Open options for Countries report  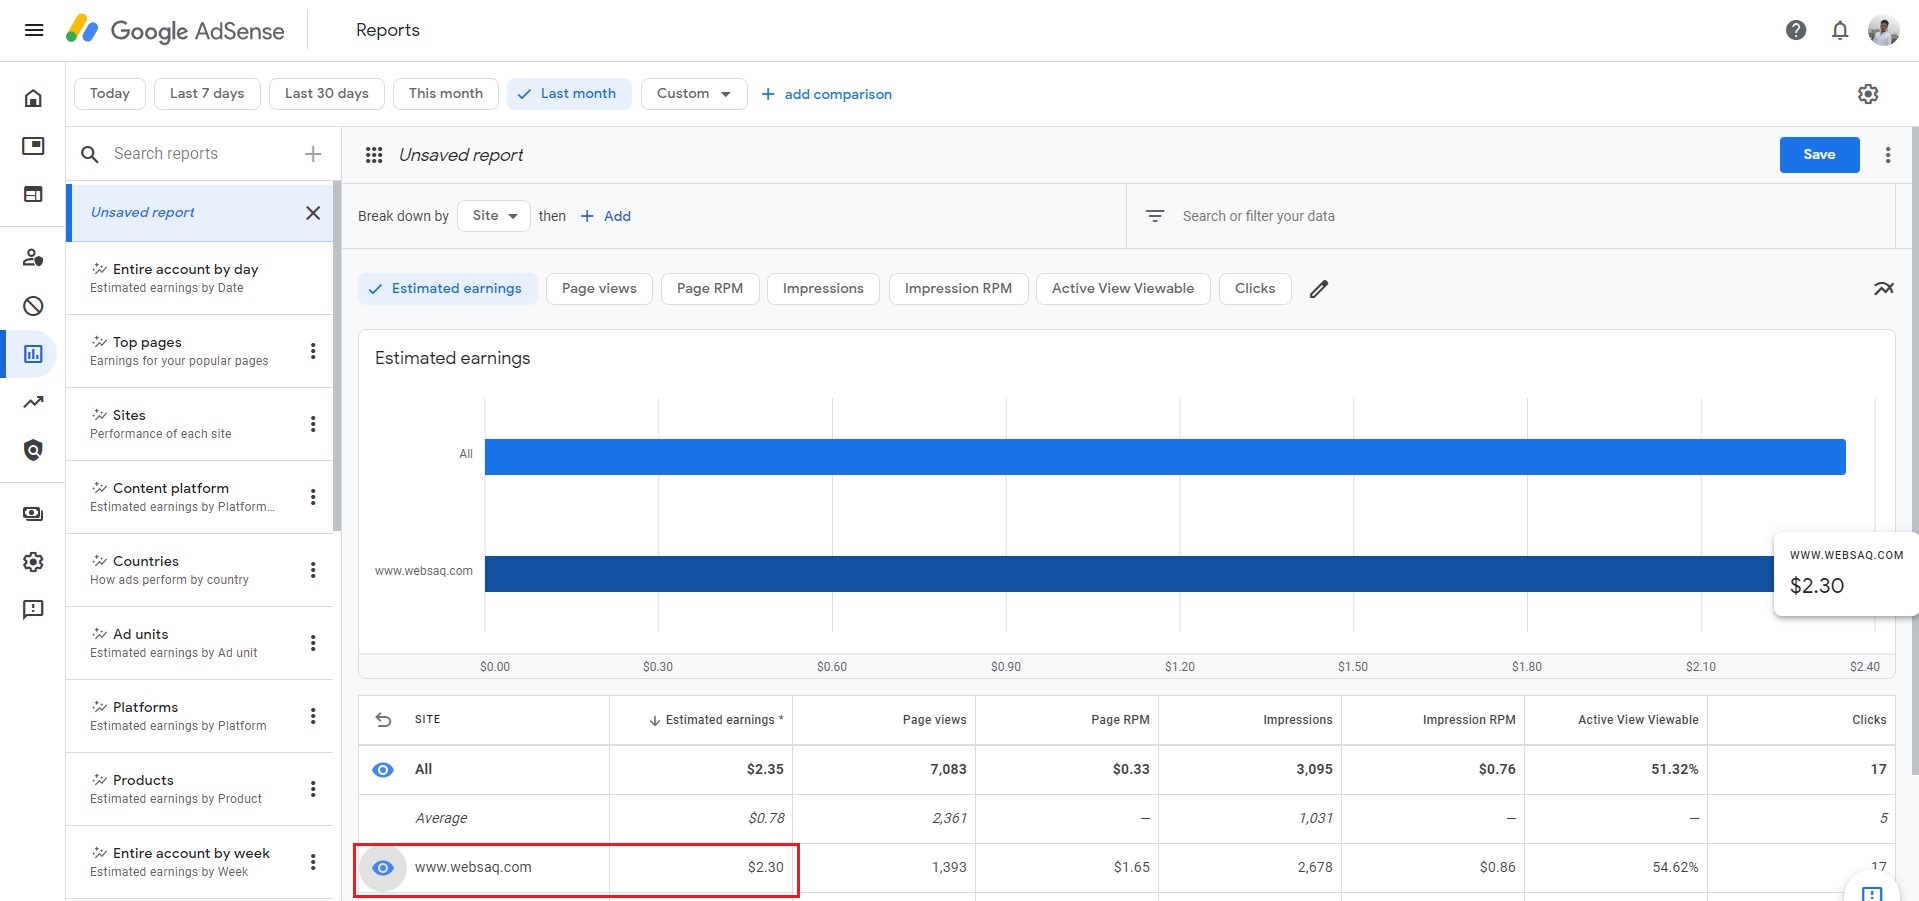(x=313, y=570)
